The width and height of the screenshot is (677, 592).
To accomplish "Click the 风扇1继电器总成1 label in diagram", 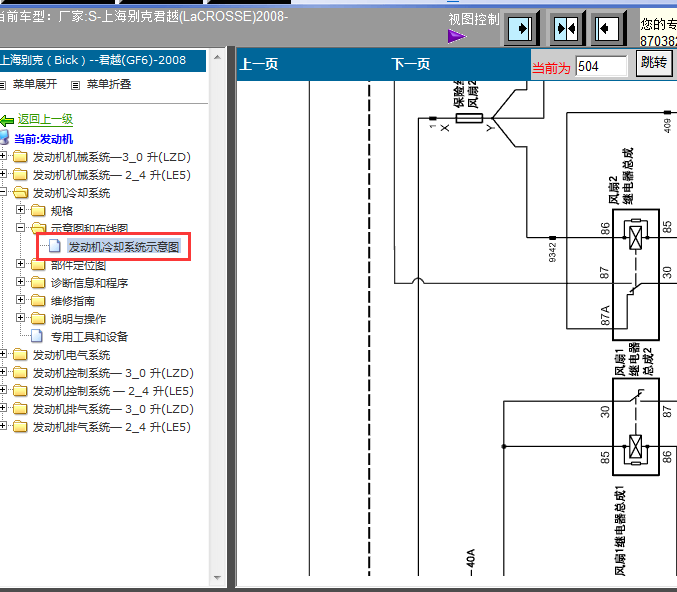I will (x=620, y=531).
